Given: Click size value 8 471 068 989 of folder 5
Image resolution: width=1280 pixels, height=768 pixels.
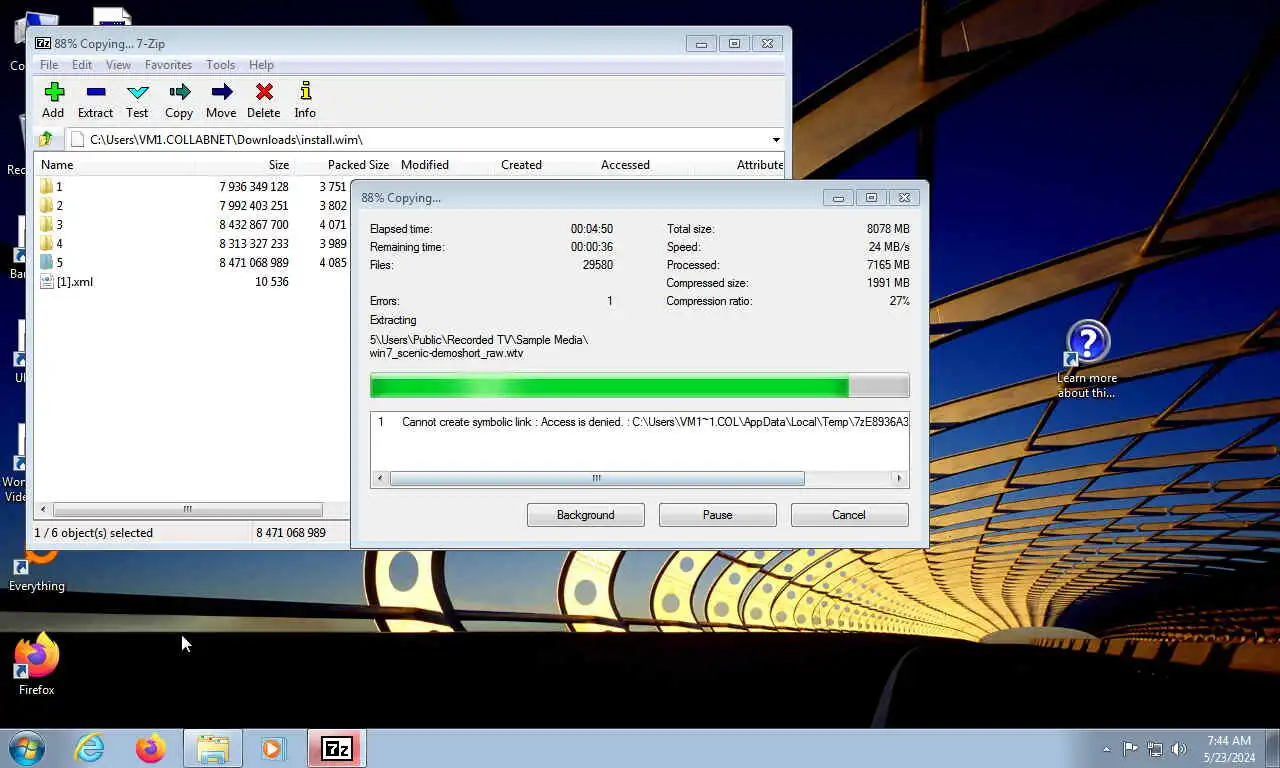Looking at the screenshot, I should pos(254,263).
